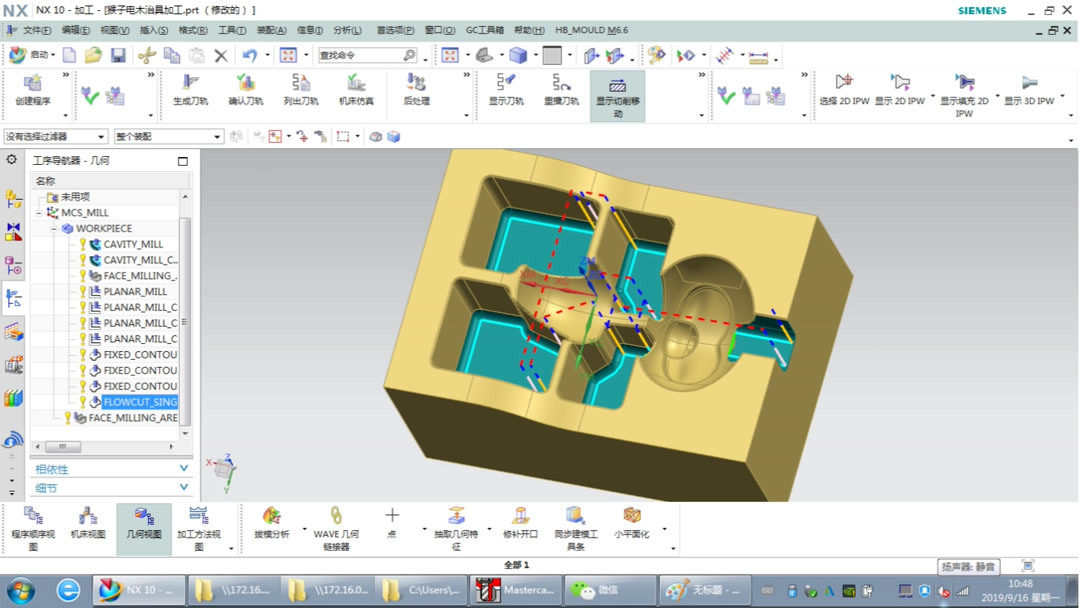Toggle off the 显示切削移动 highlighted button
Image resolution: width=1080 pixels, height=608 pixels.
coord(618,88)
